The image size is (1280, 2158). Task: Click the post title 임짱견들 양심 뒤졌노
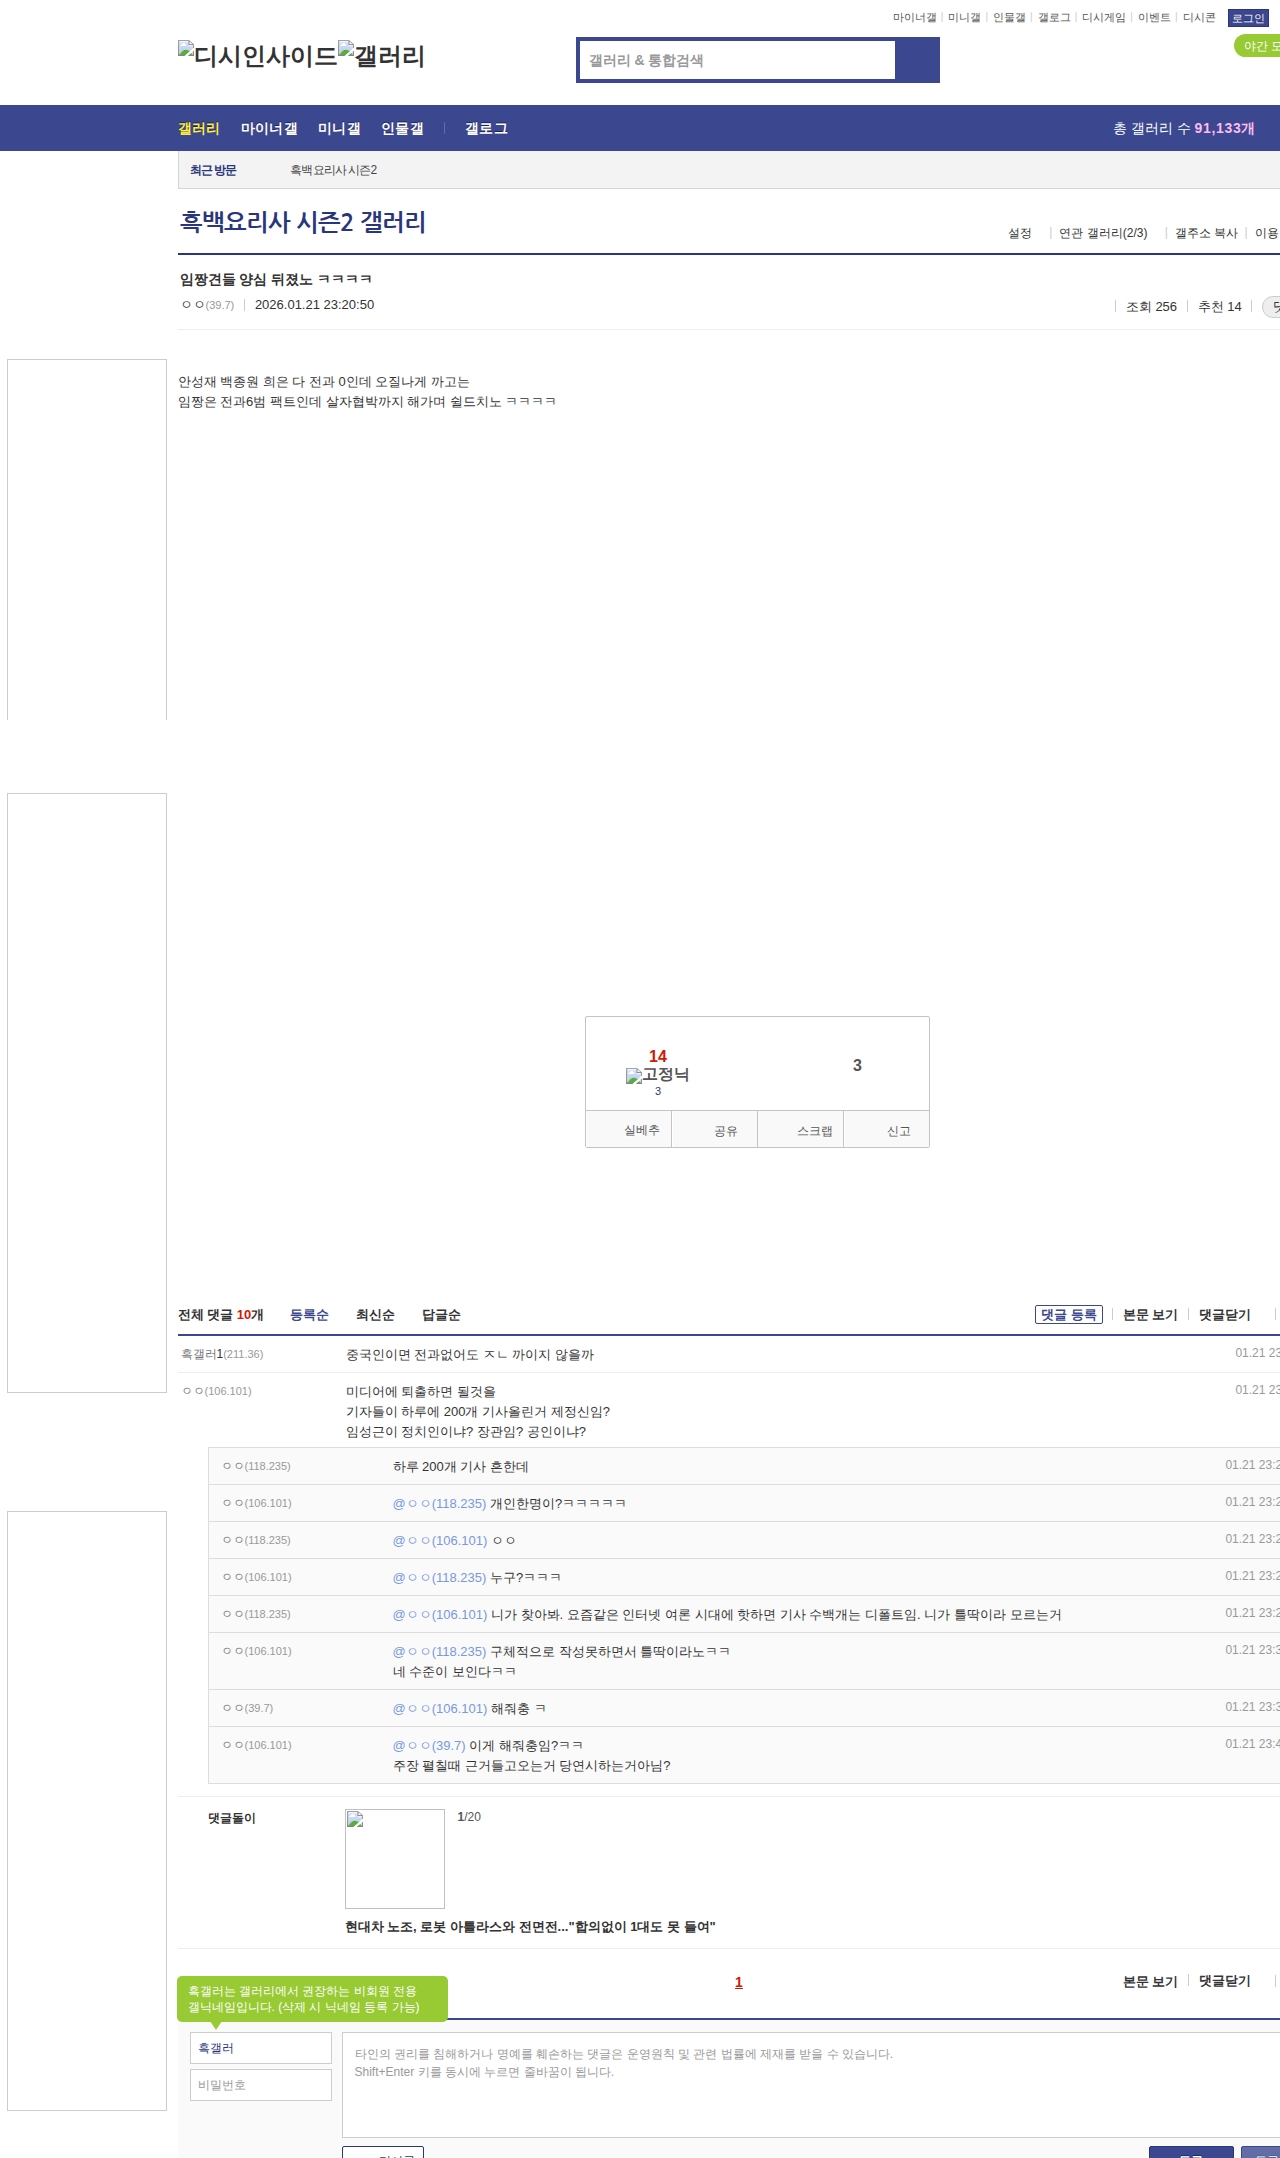[276, 279]
